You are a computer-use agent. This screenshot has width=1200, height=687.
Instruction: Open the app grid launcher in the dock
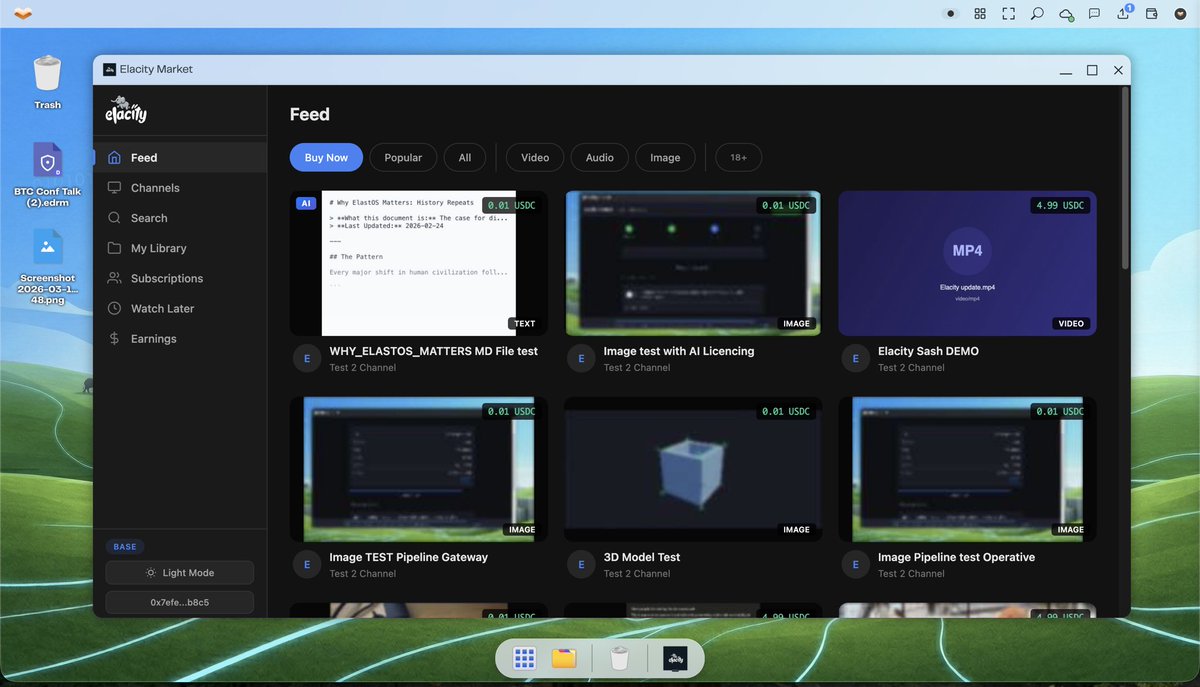click(524, 658)
